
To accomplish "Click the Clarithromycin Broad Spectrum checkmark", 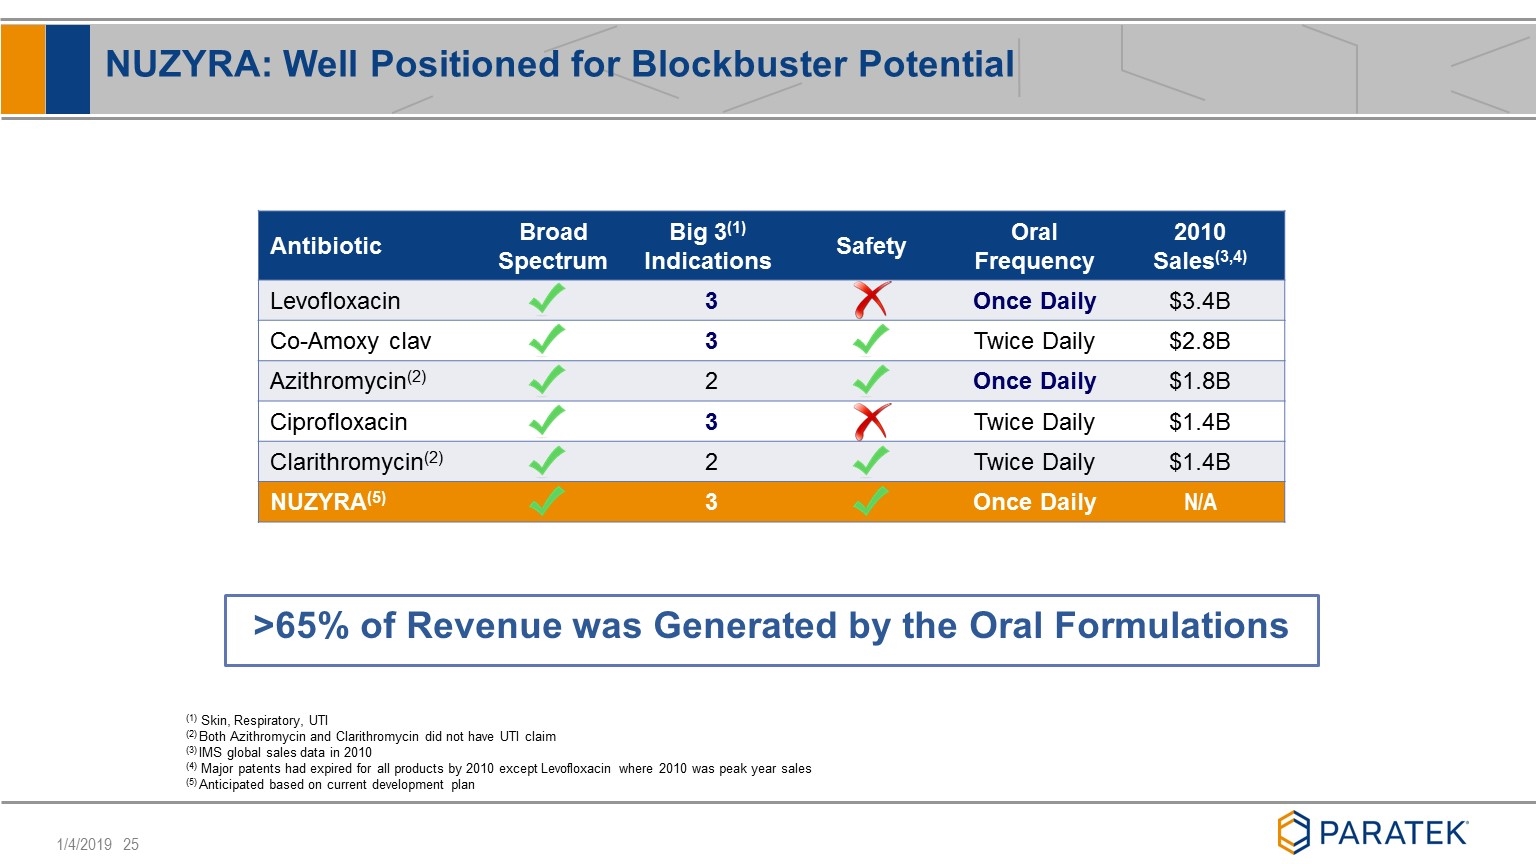I will click(x=547, y=460).
